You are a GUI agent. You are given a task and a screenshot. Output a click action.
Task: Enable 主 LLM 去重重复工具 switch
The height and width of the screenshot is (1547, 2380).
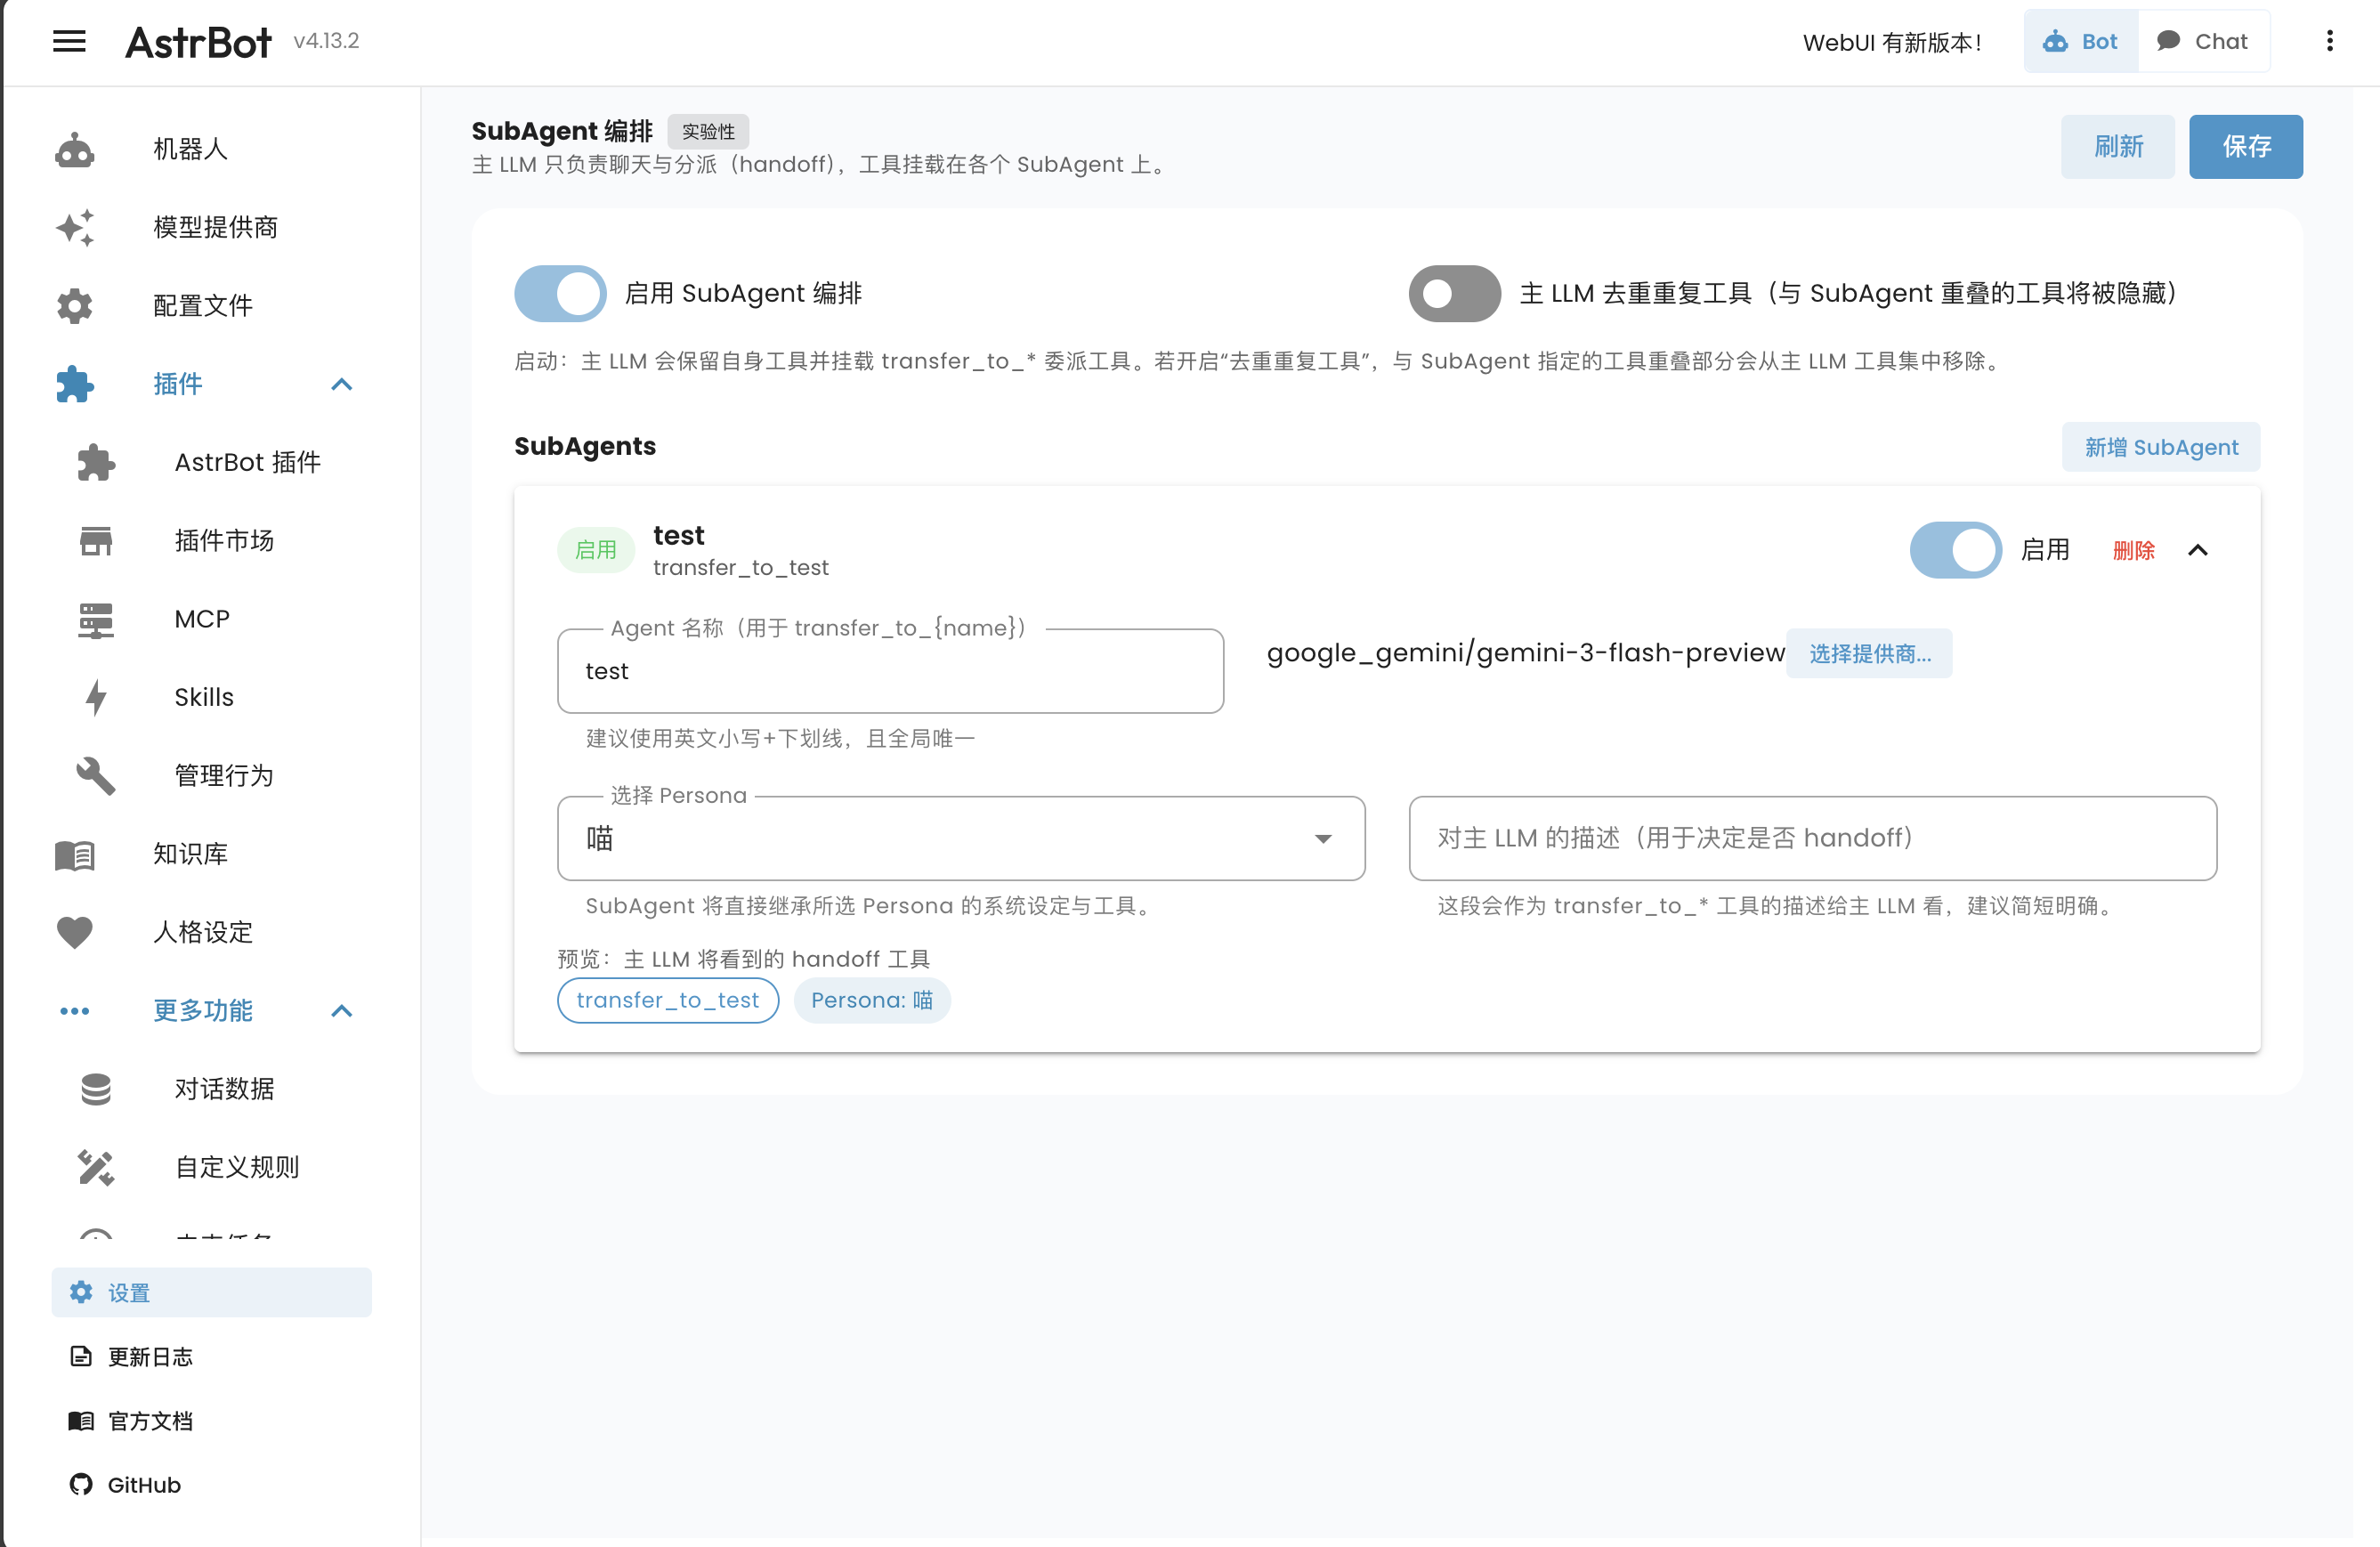click(x=1454, y=293)
